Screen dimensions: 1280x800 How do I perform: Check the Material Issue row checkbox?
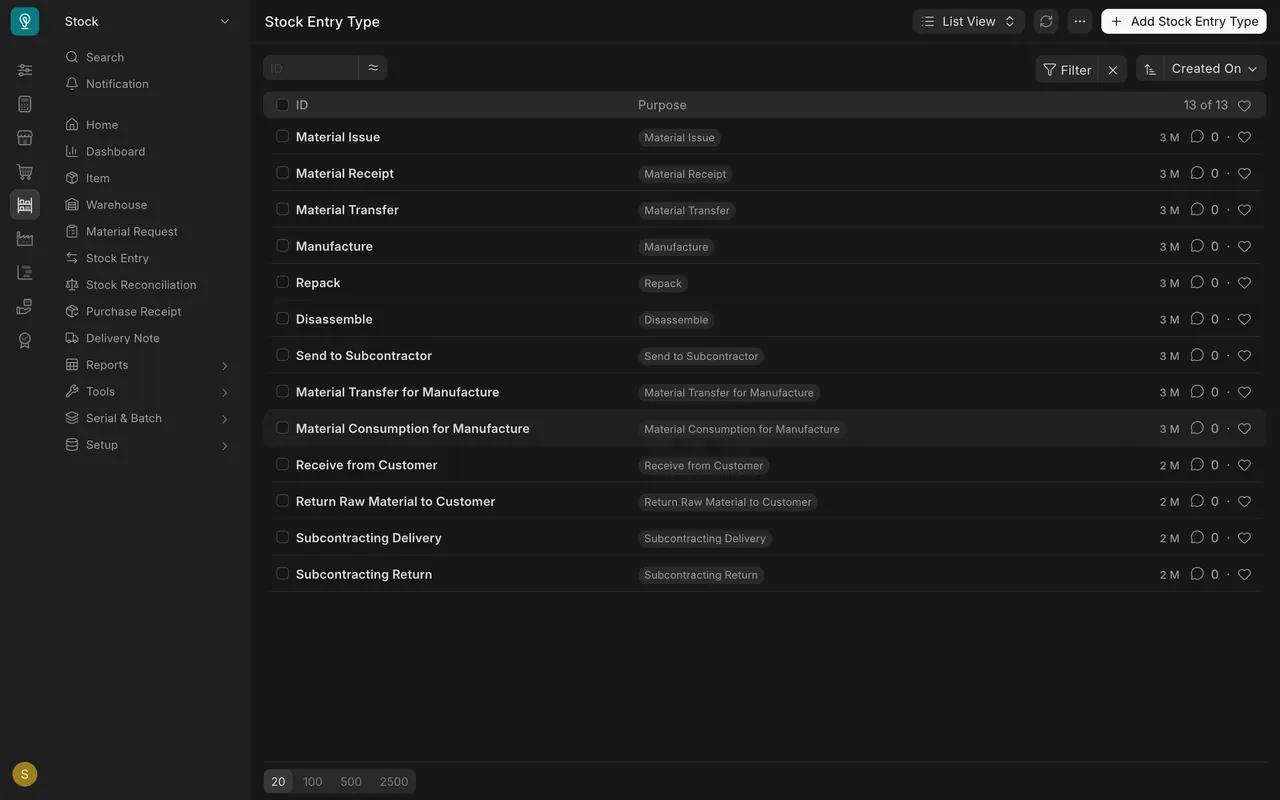pyautogui.click(x=282, y=136)
